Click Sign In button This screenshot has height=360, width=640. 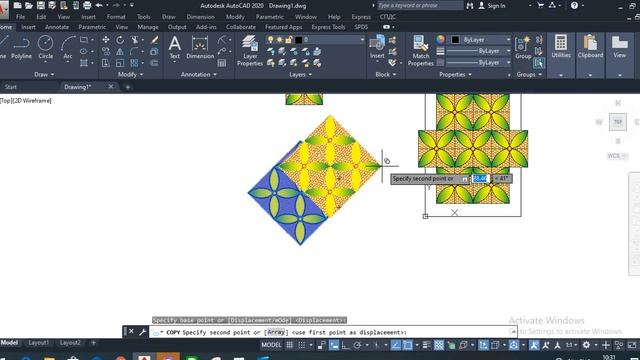[492, 6]
